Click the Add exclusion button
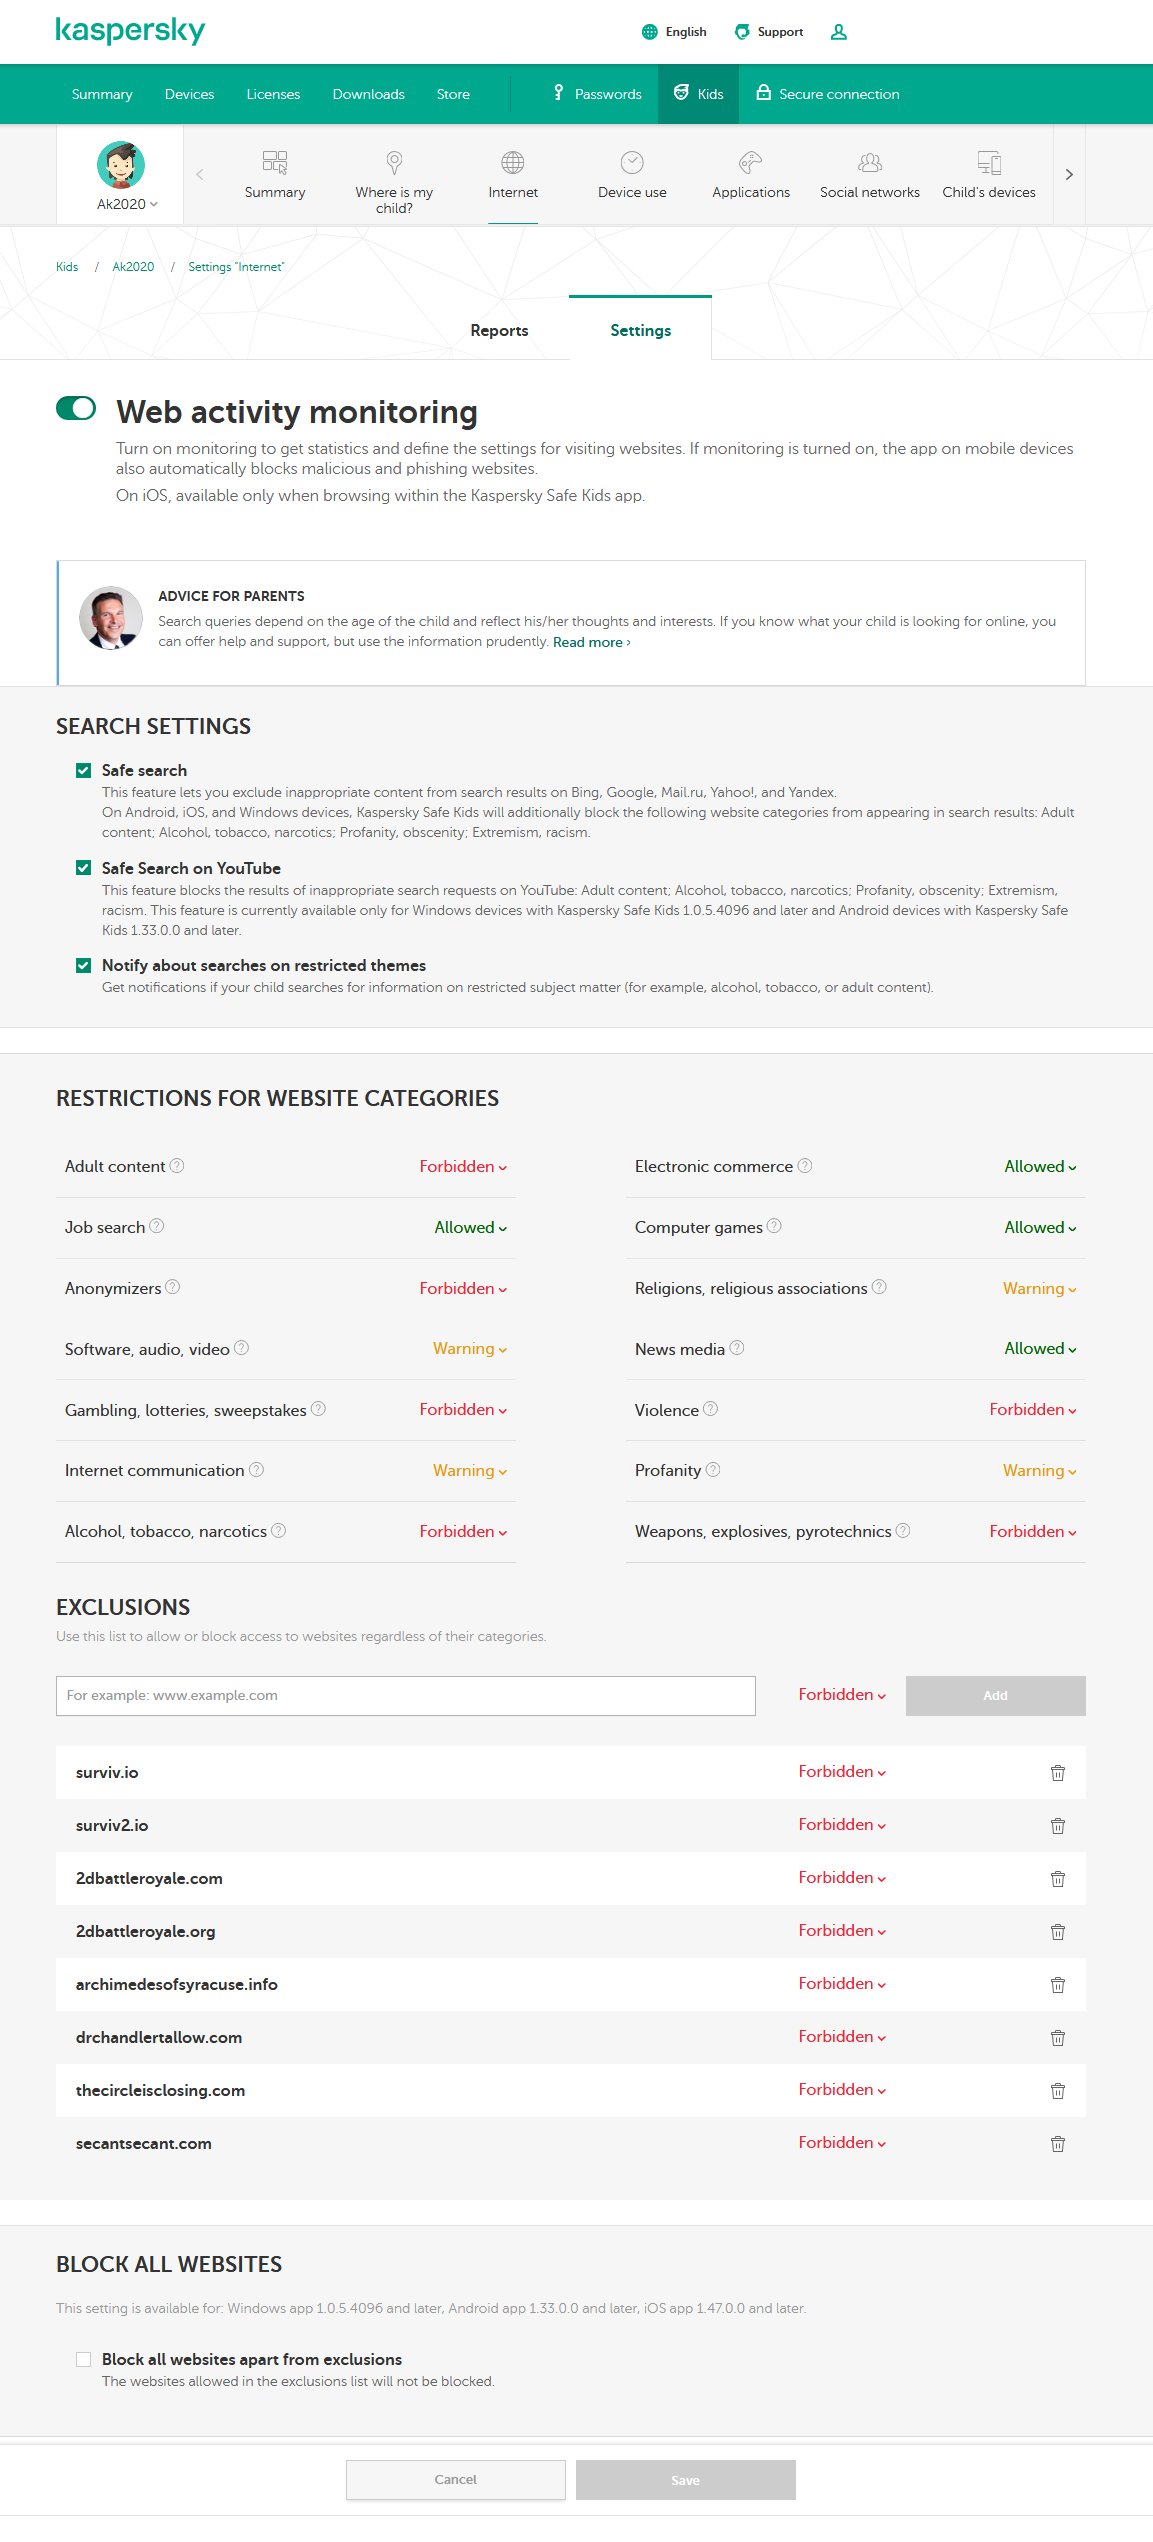Image resolution: width=1153 pixels, height=2542 pixels. (x=996, y=1696)
